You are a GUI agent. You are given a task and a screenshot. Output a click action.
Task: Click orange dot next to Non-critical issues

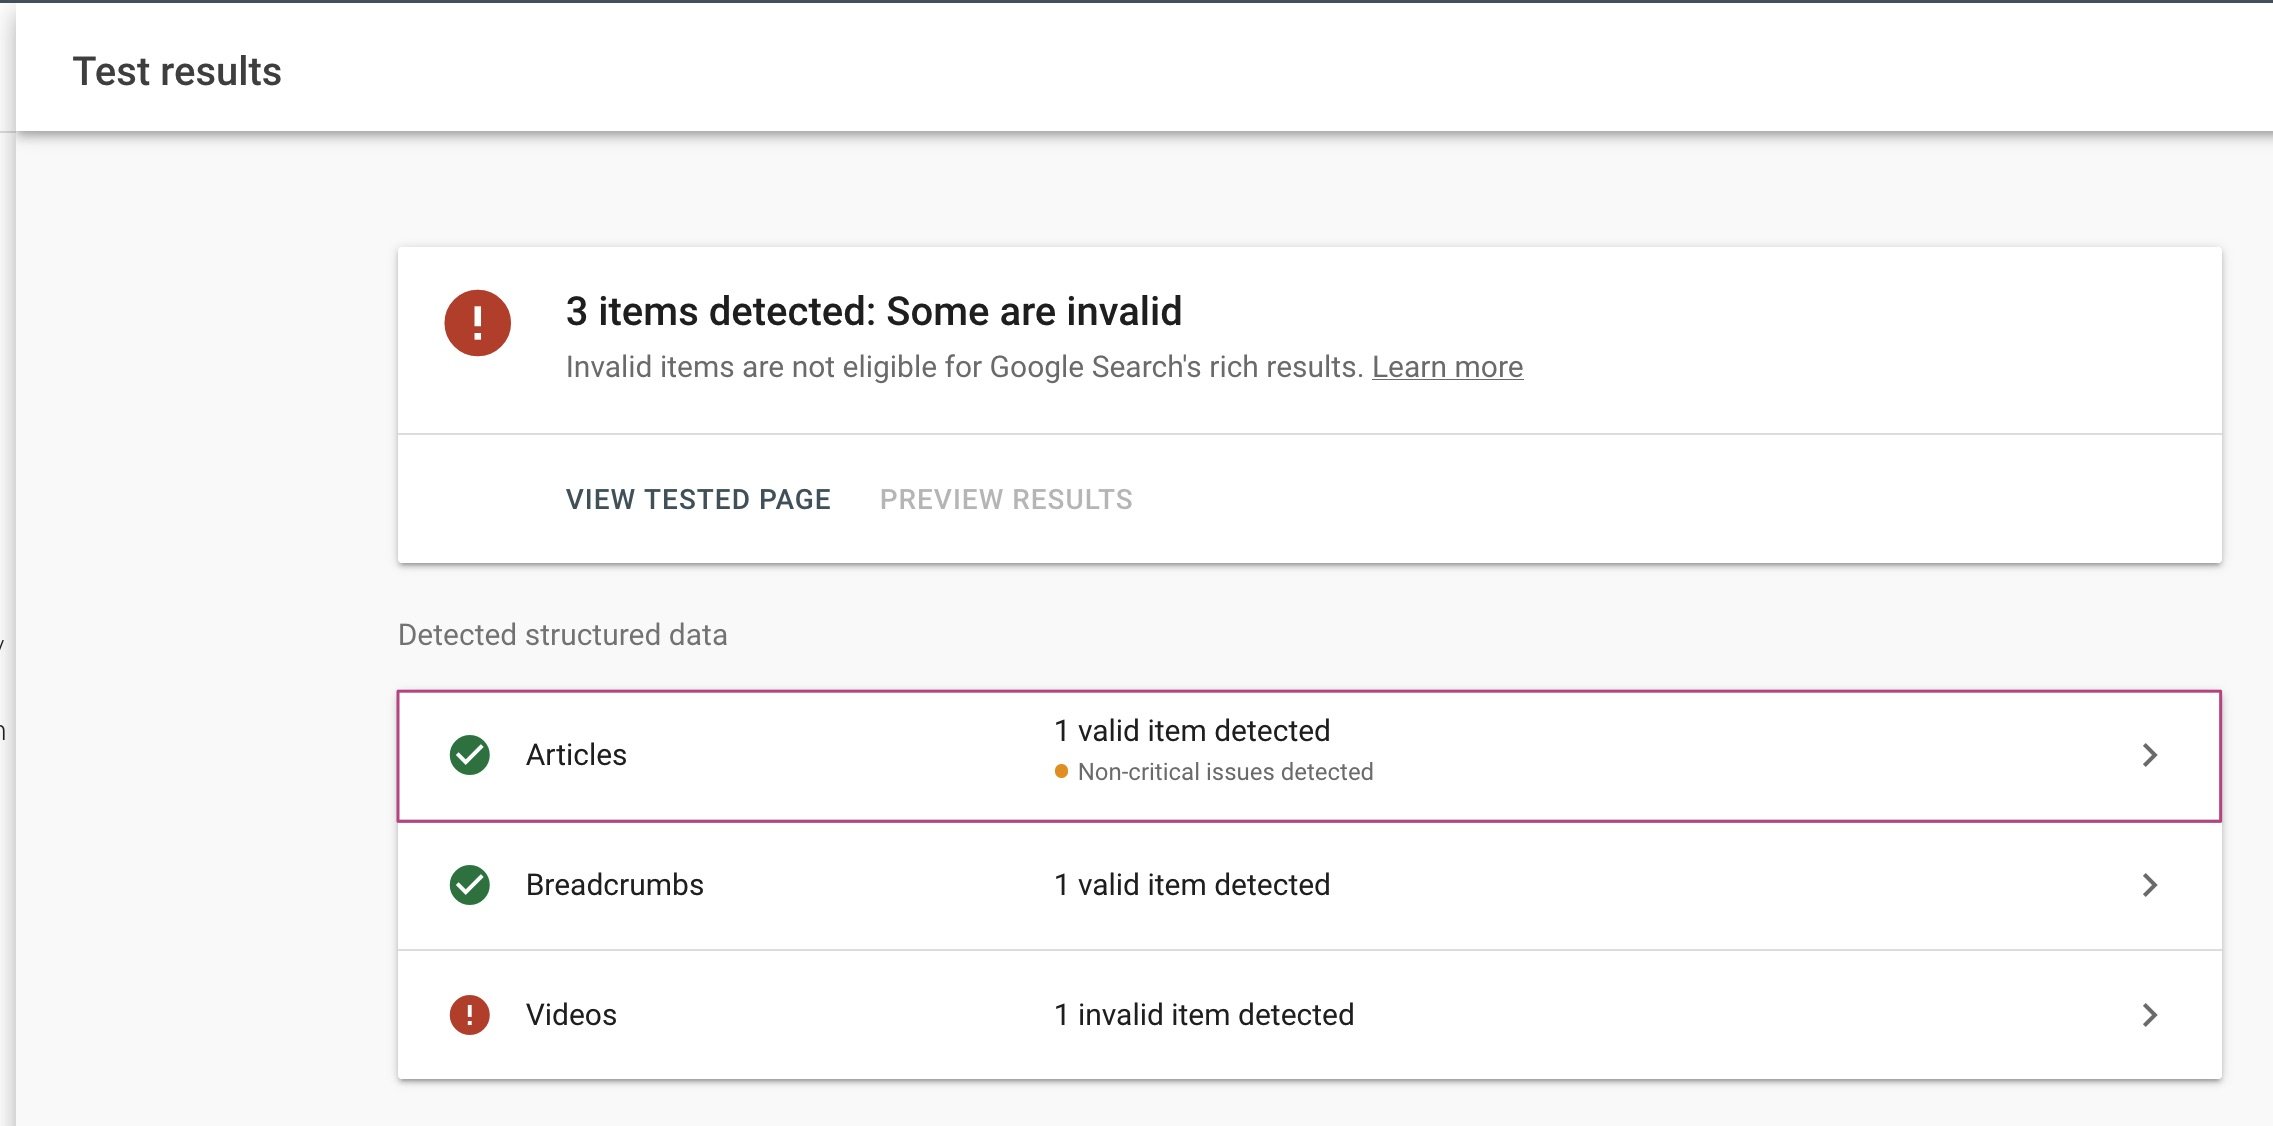(x=1061, y=772)
